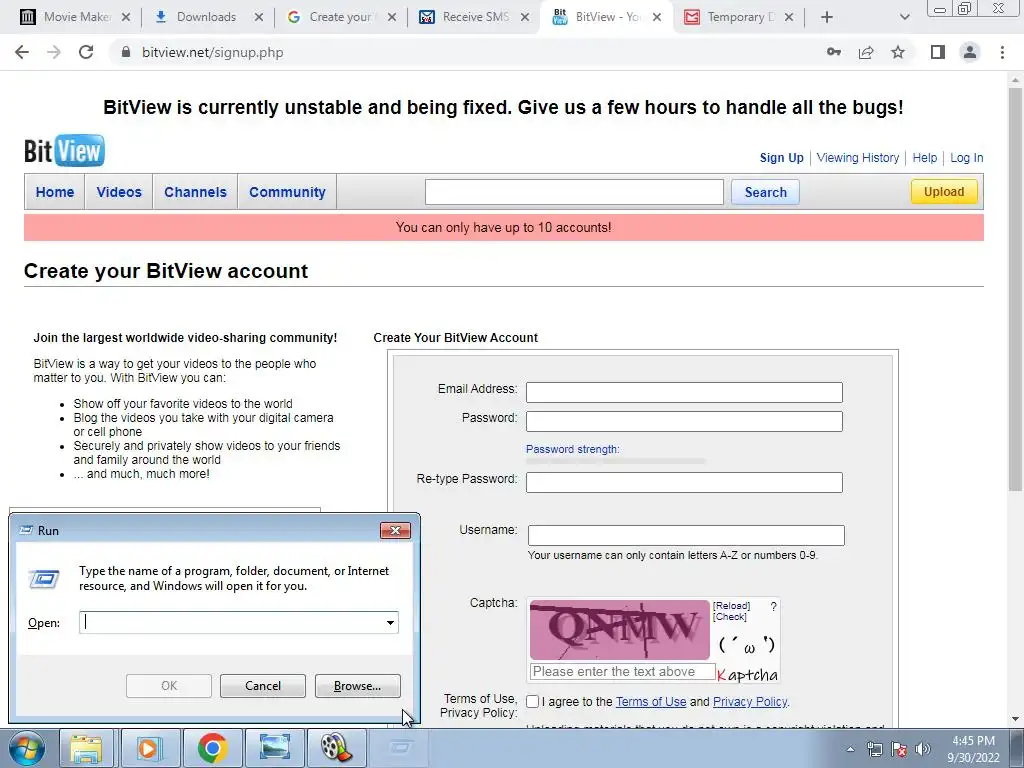Expand the tab search chevron
Viewport: 1024px width, 768px height.
(904, 17)
